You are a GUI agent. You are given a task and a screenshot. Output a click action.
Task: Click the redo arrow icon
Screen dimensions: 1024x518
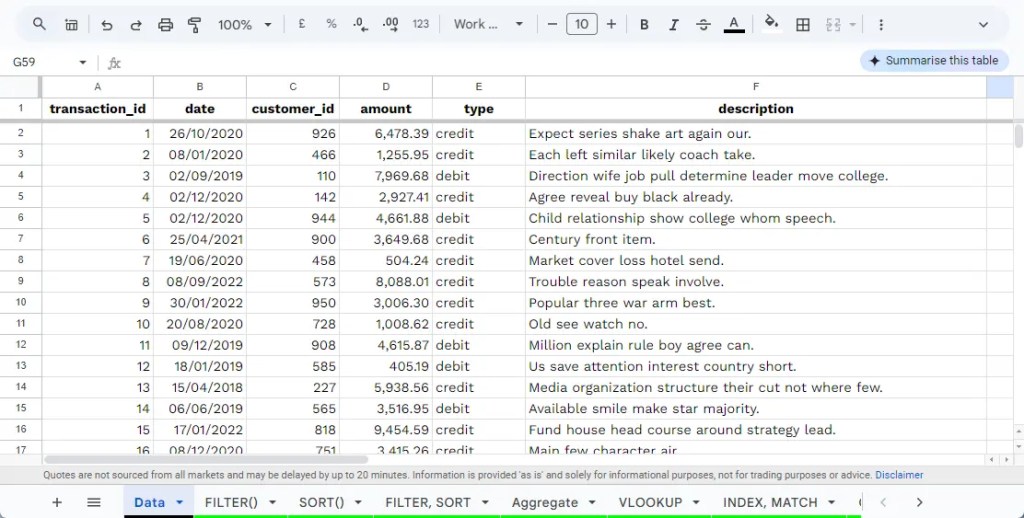(x=136, y=24)
